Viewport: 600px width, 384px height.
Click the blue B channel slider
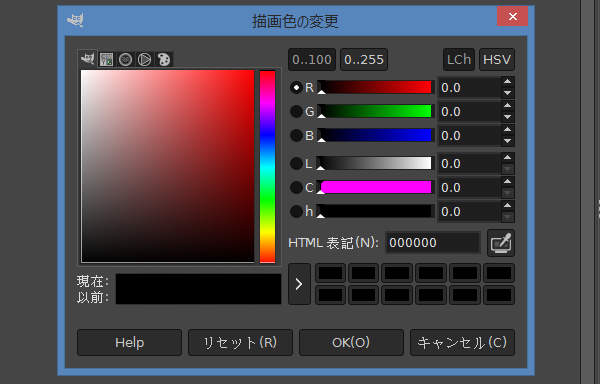point(375,135)
